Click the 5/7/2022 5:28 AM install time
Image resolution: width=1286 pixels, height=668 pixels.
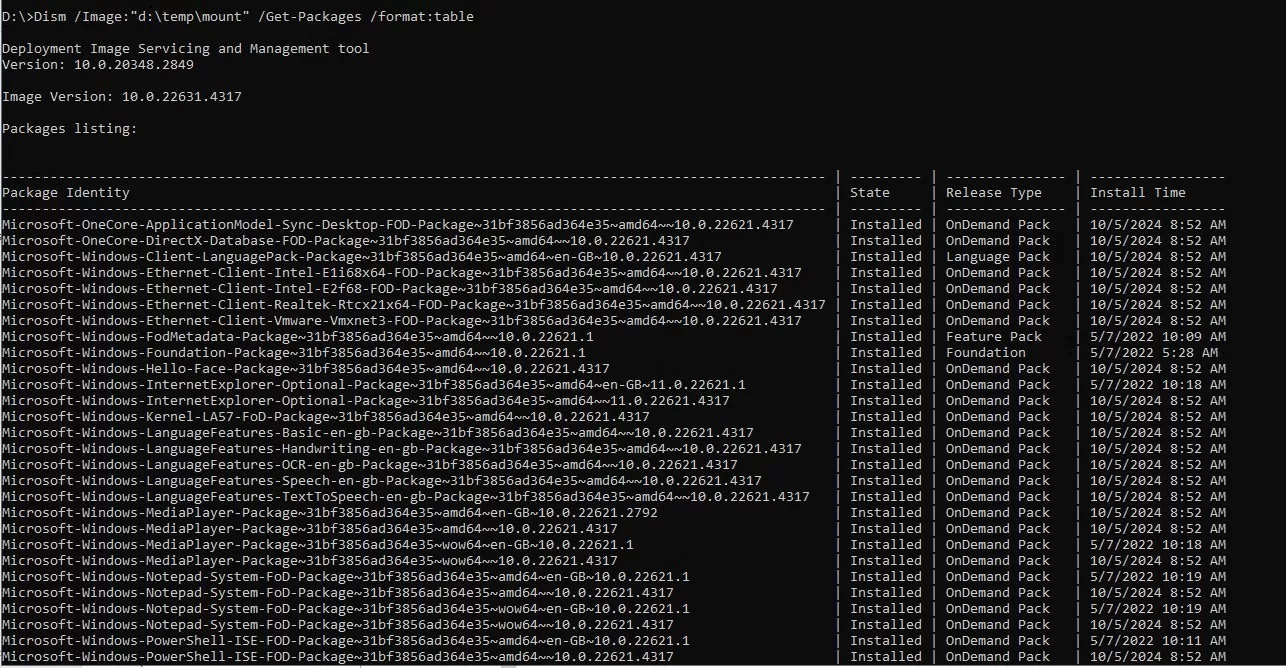1153,352
